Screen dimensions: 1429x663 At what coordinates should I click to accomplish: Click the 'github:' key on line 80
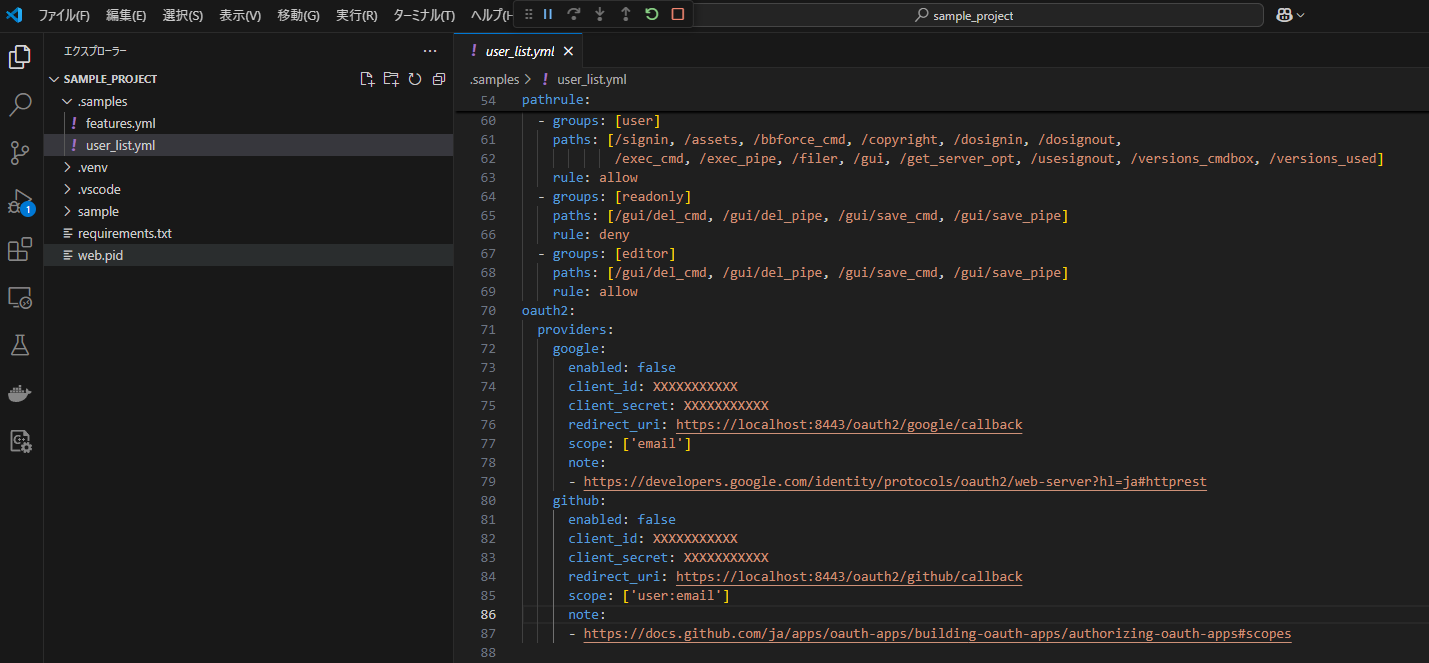[x=580, y=500]
